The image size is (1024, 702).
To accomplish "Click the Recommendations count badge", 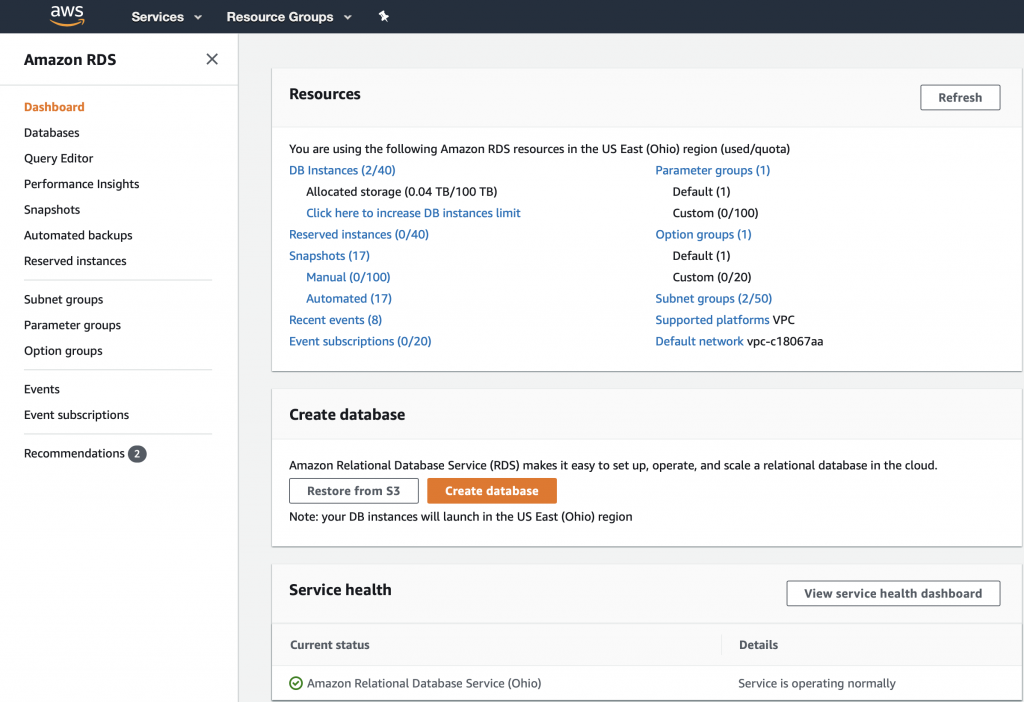I will [x=137, y=454].
